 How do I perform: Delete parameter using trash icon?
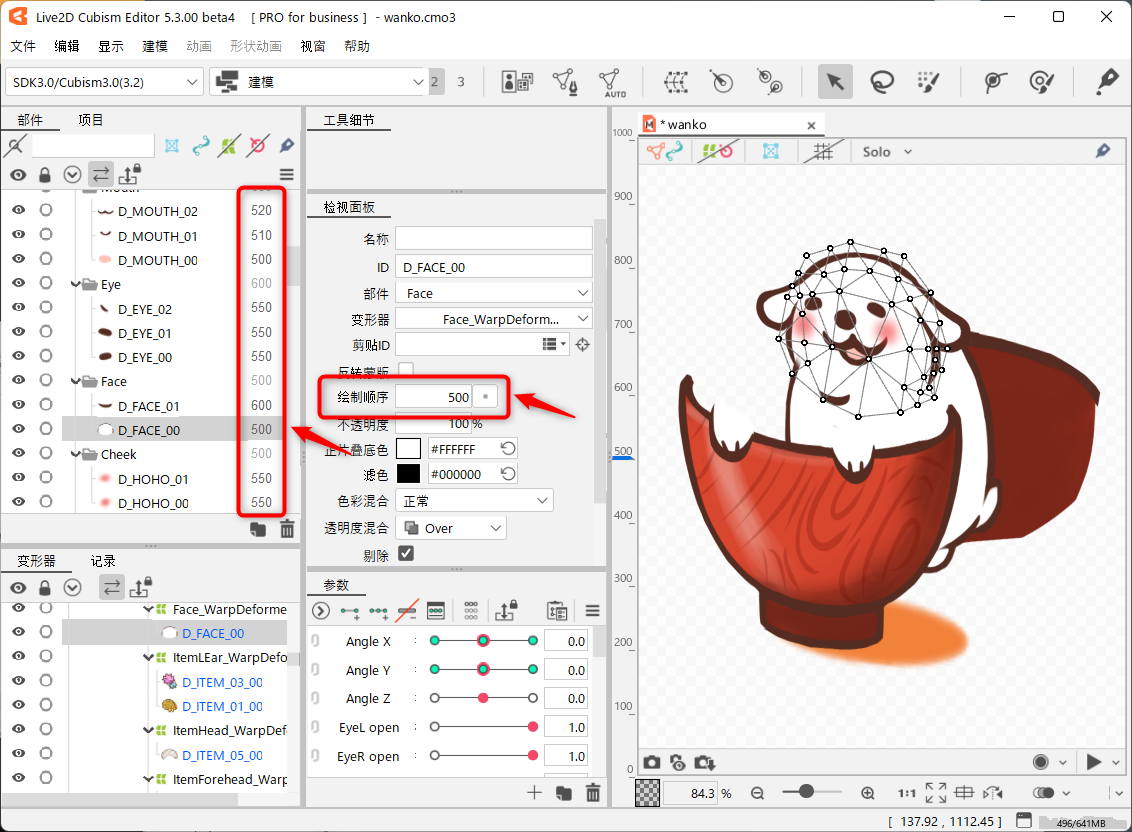tap(593, 792)
